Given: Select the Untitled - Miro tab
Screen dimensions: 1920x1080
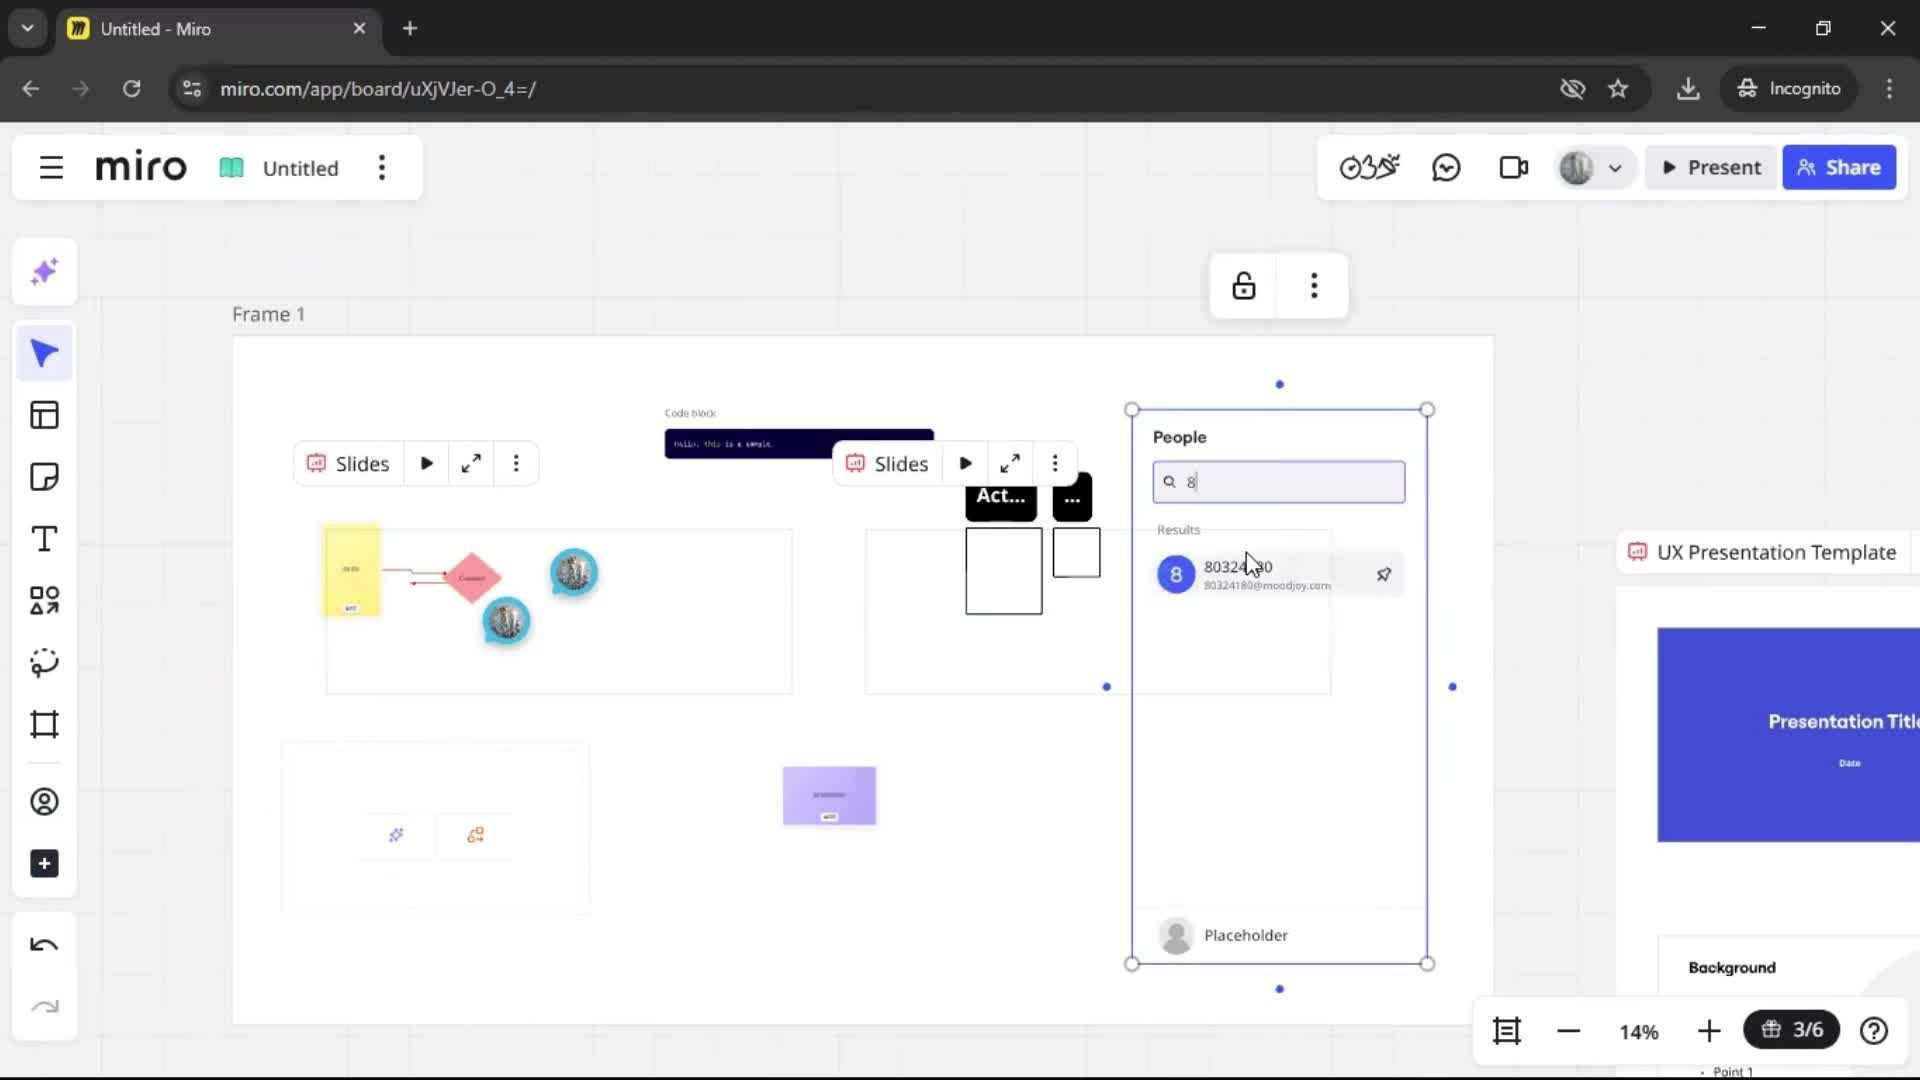Looking at the screenshot, I should click(217, 28).
